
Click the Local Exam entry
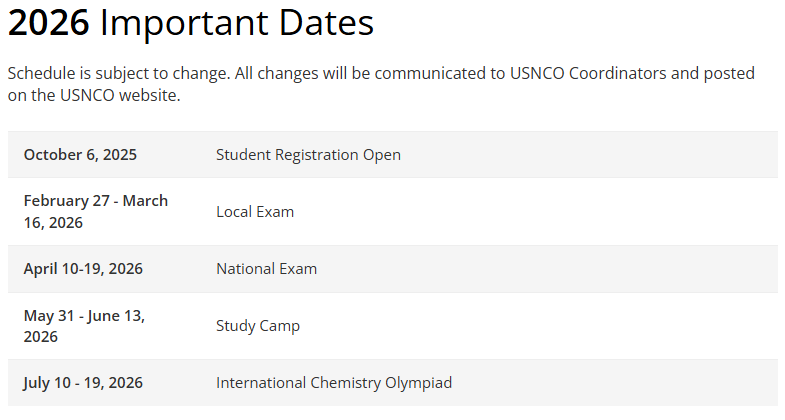click(255, 212)
